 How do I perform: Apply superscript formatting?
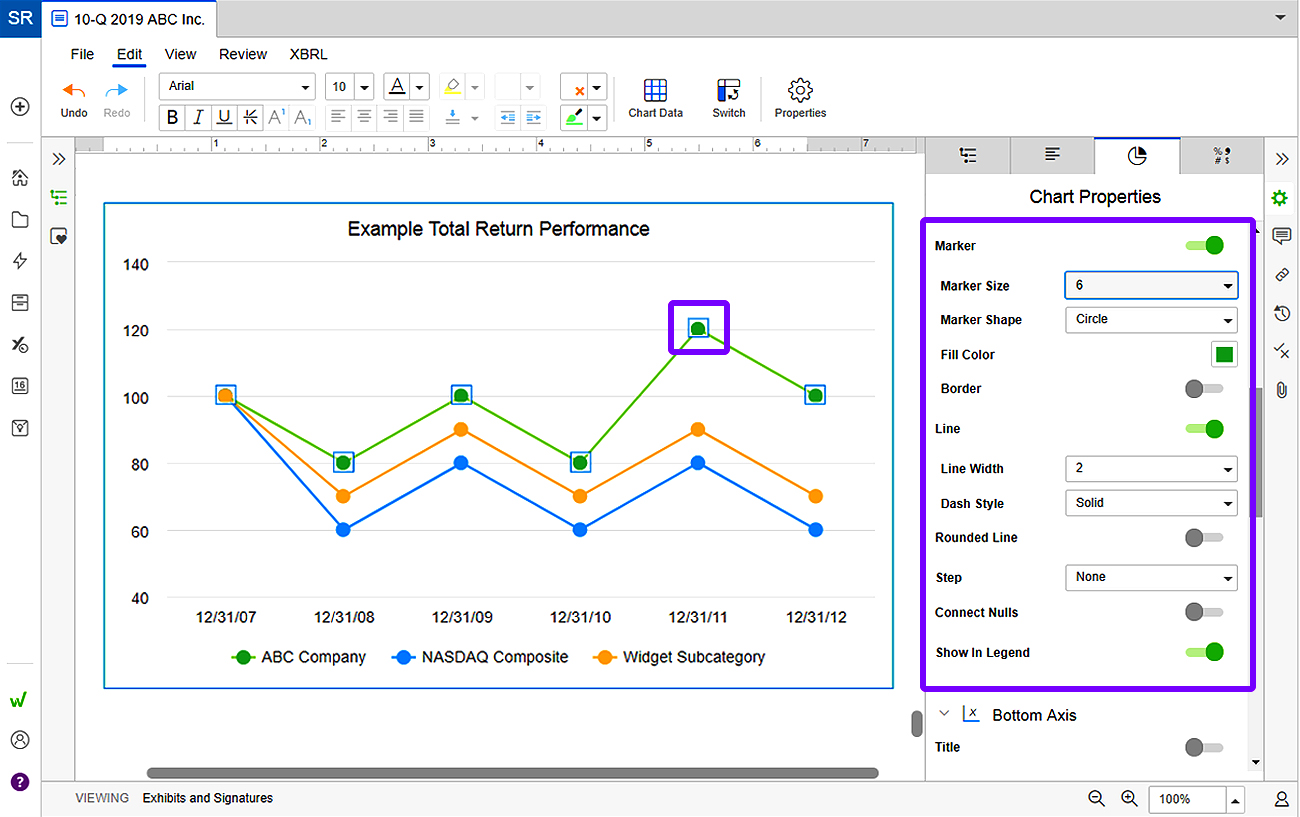tap(277, 118)
